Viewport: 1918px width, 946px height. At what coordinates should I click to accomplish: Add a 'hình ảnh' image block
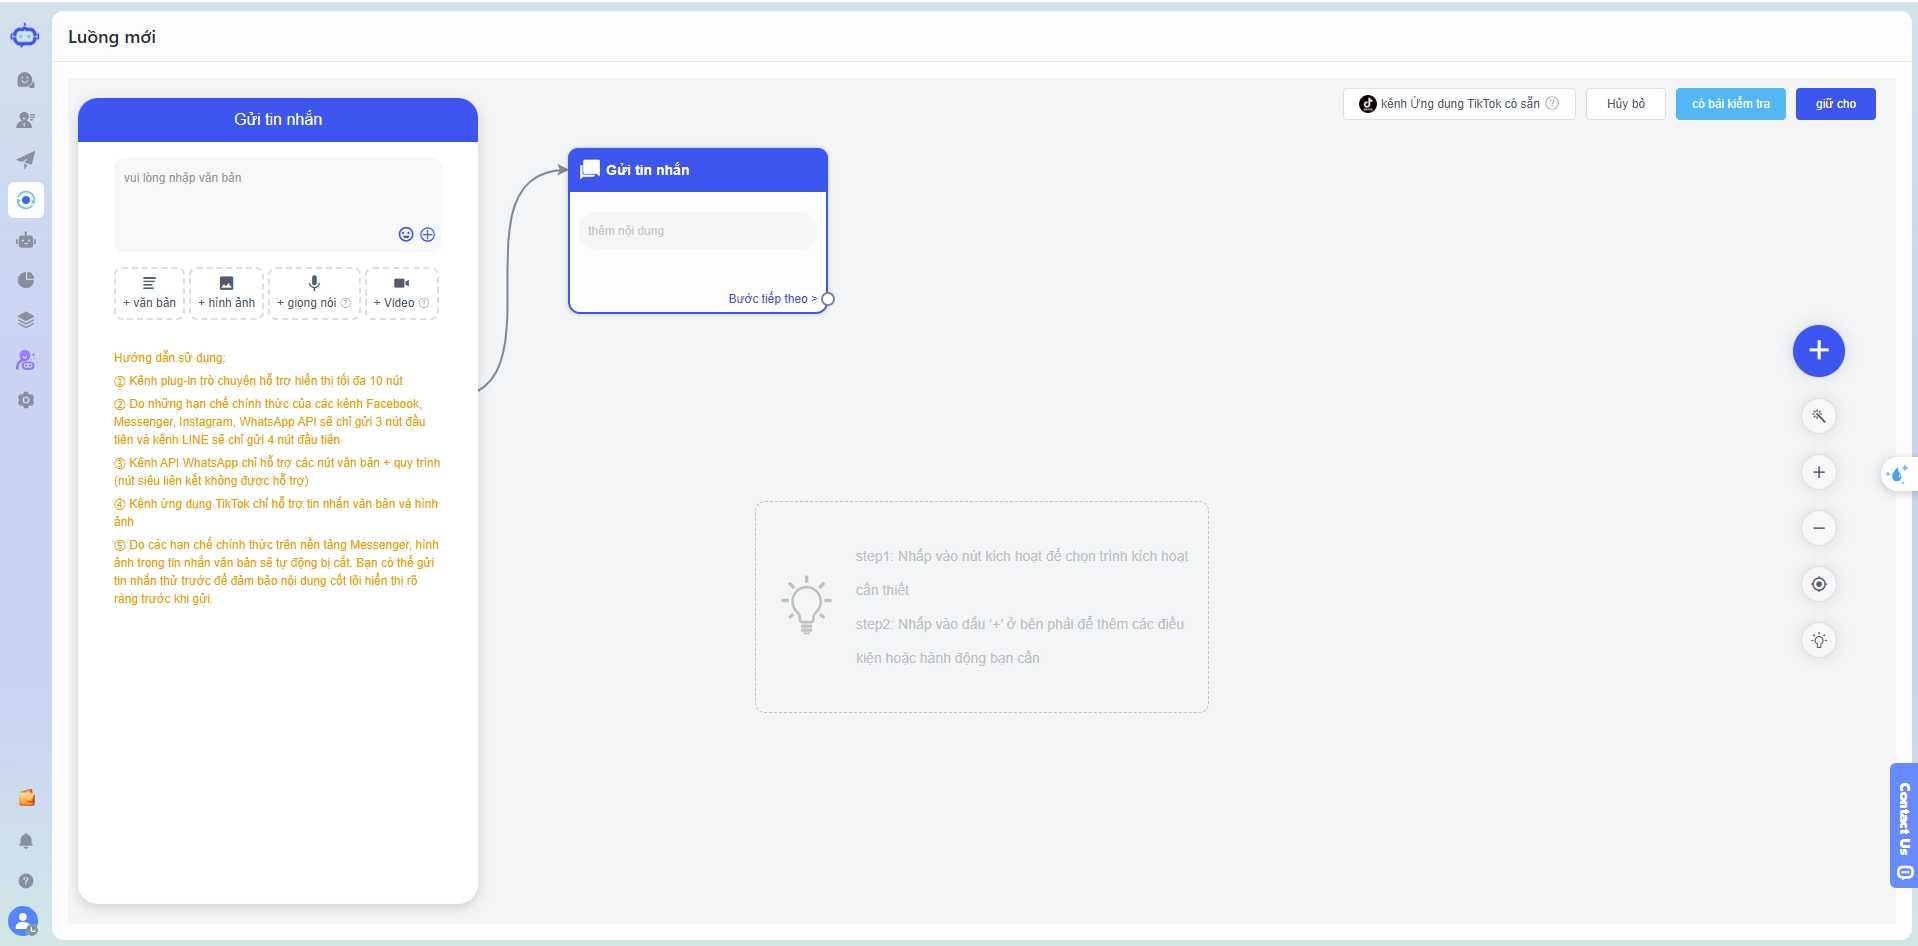tap(226, 293)
